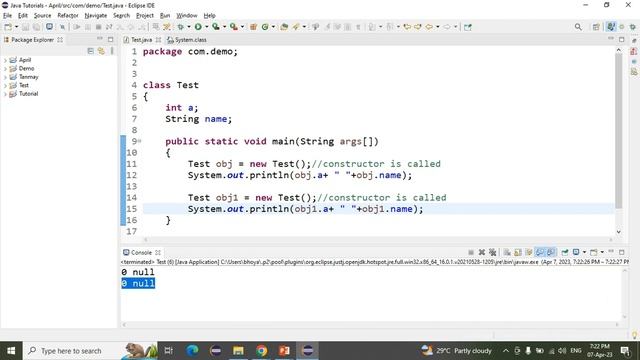Click line 9 folding marker in editor
This screenshot has width=640, height=360.
click(140, 141)
